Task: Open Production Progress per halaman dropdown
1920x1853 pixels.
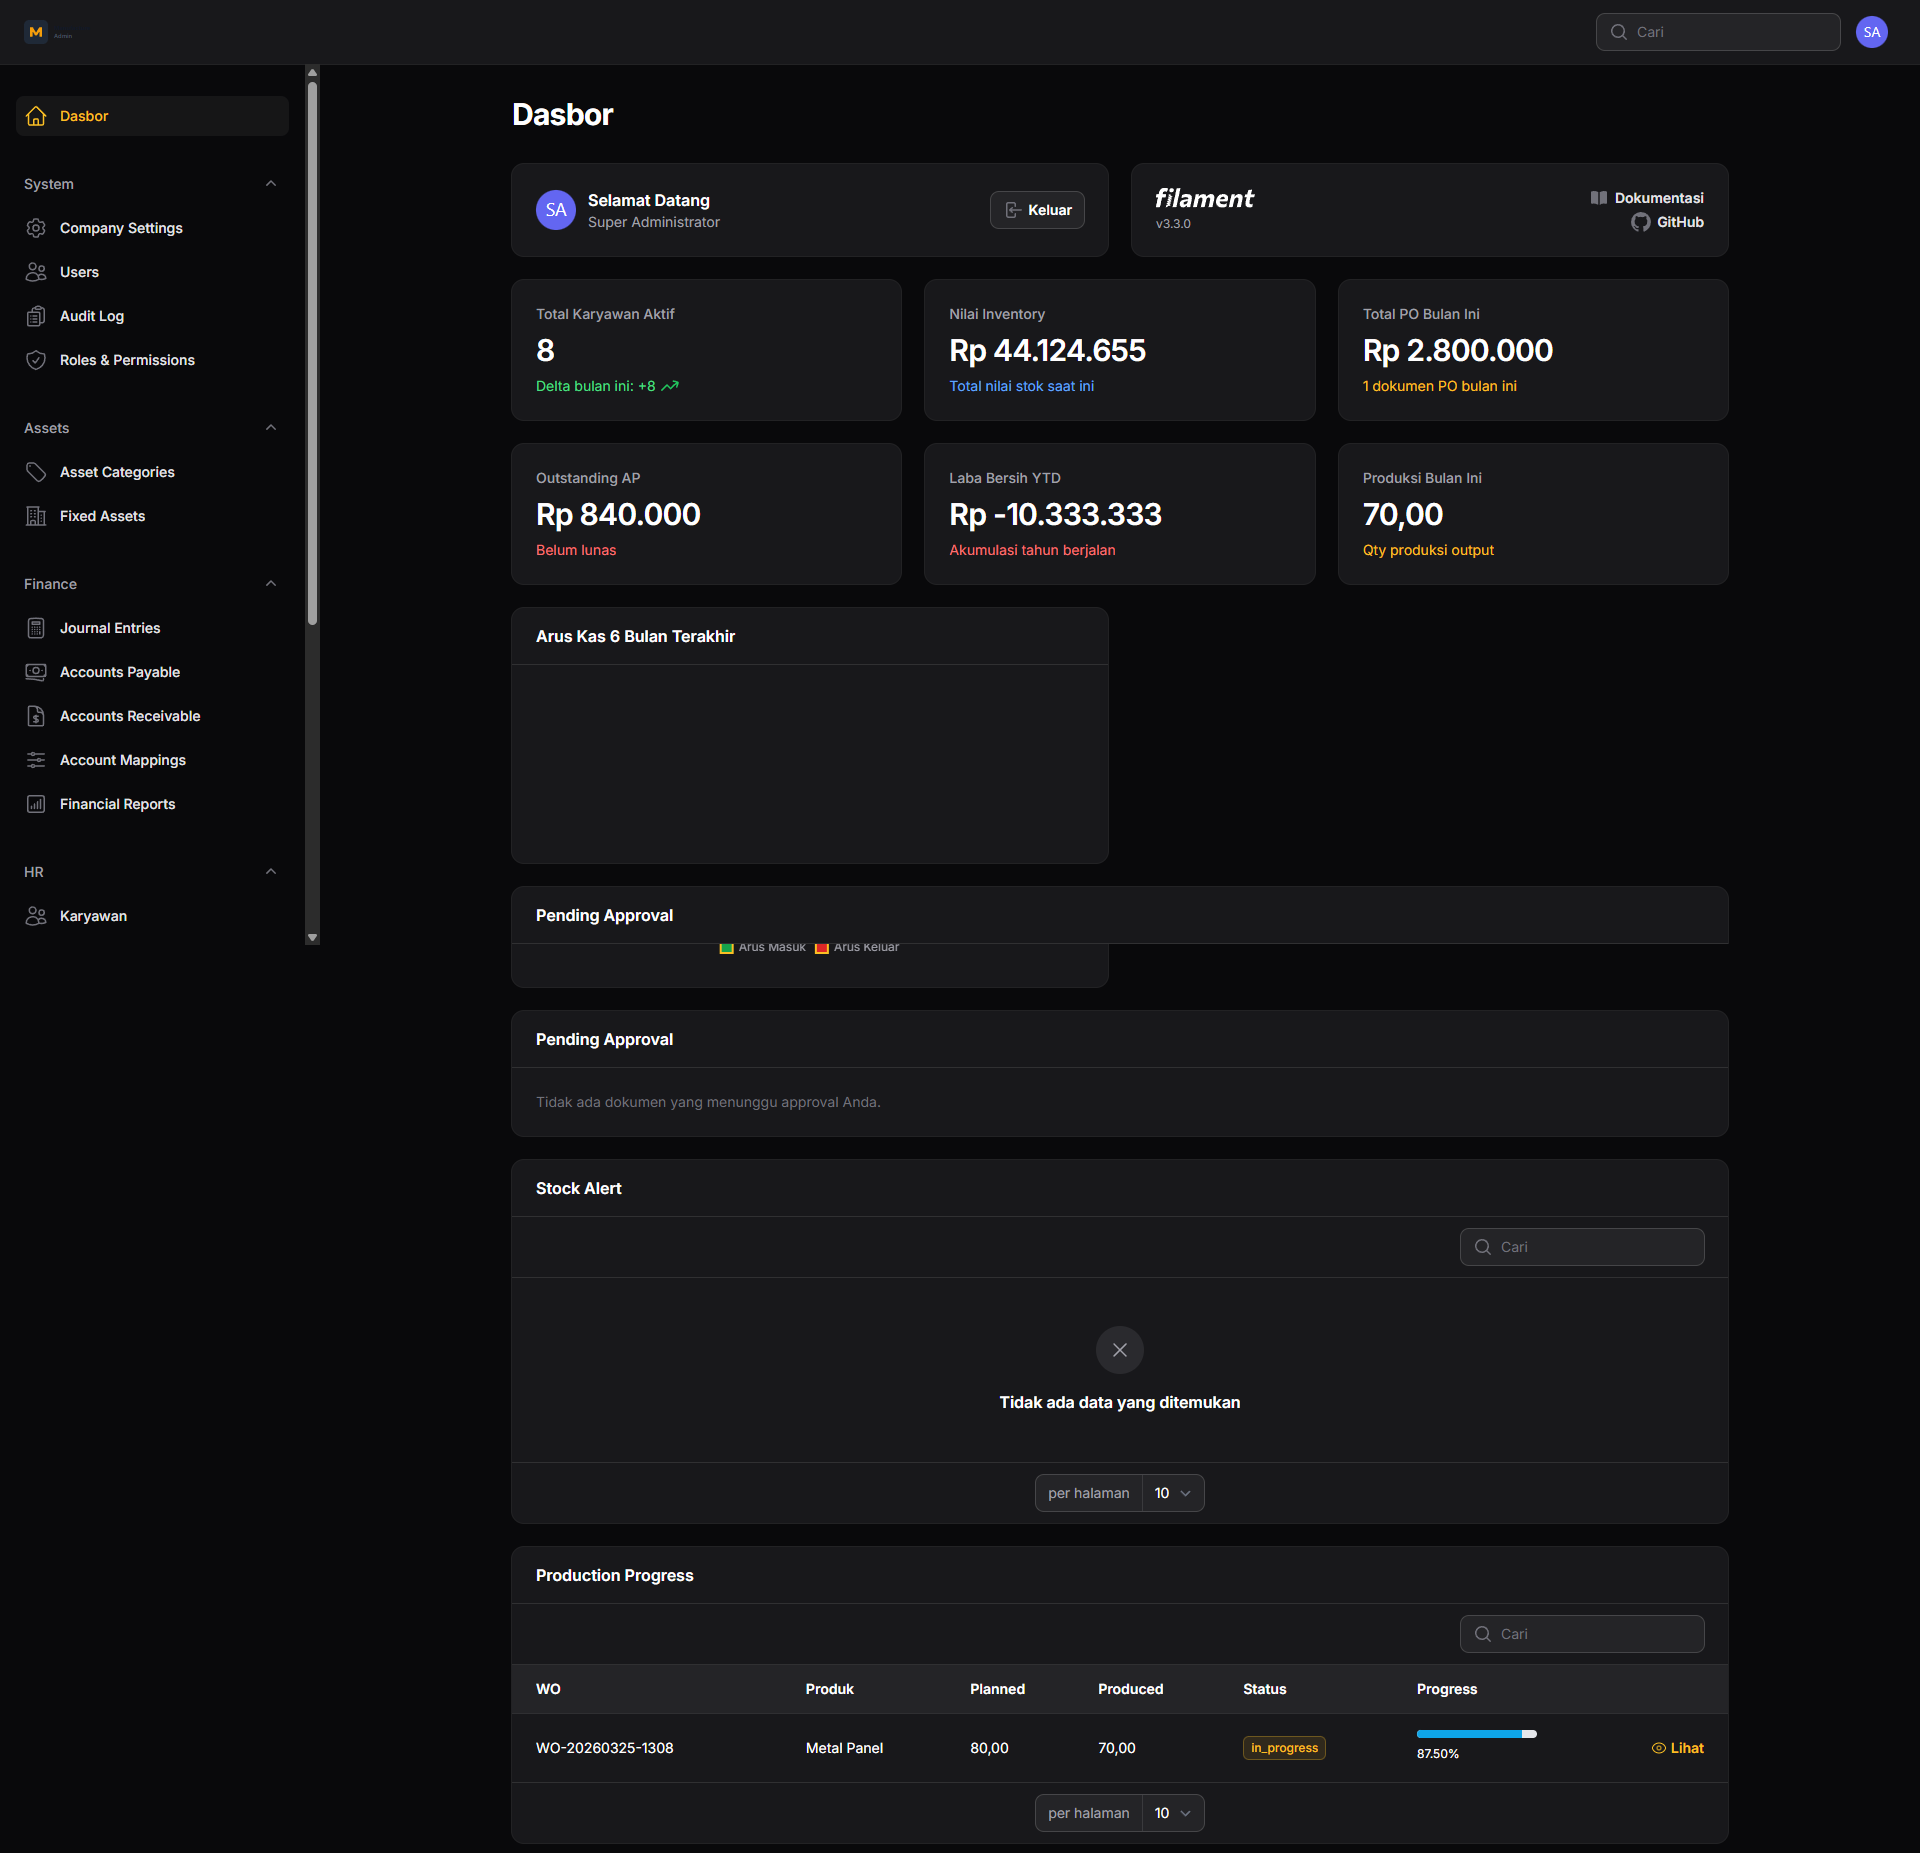Action: click(x=1173, y=1813)
